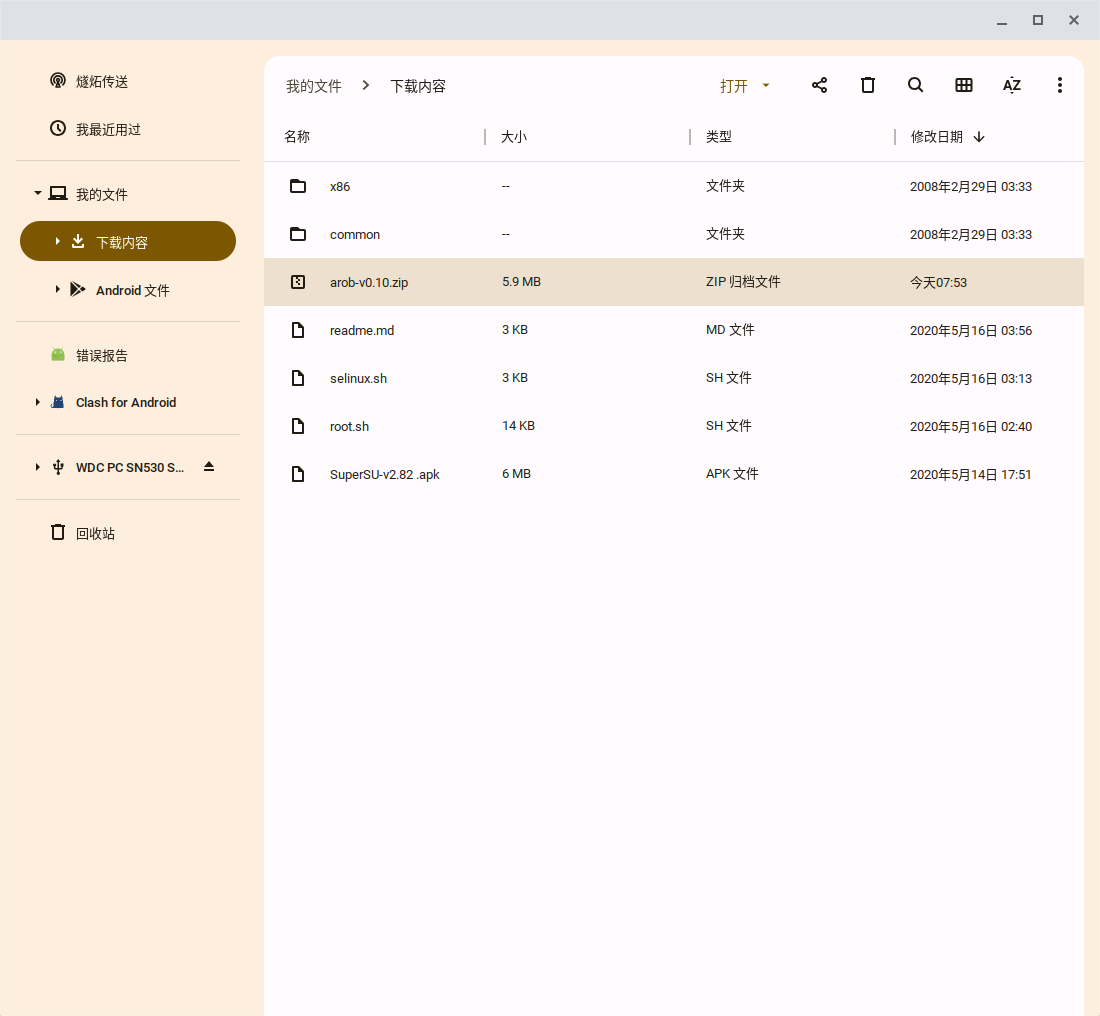Go to 回收站 trash folder
The width and height of the screenshot is (1100, 1016).
click(x=95, y=533)
